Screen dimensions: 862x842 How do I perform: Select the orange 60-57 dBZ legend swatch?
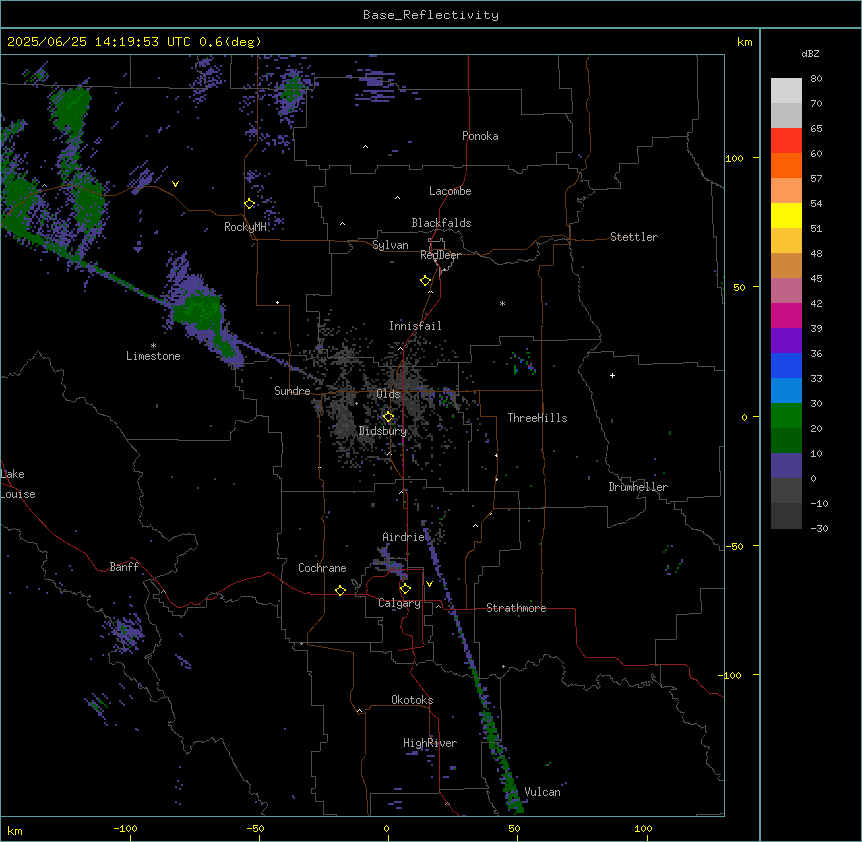pos(786,165)
